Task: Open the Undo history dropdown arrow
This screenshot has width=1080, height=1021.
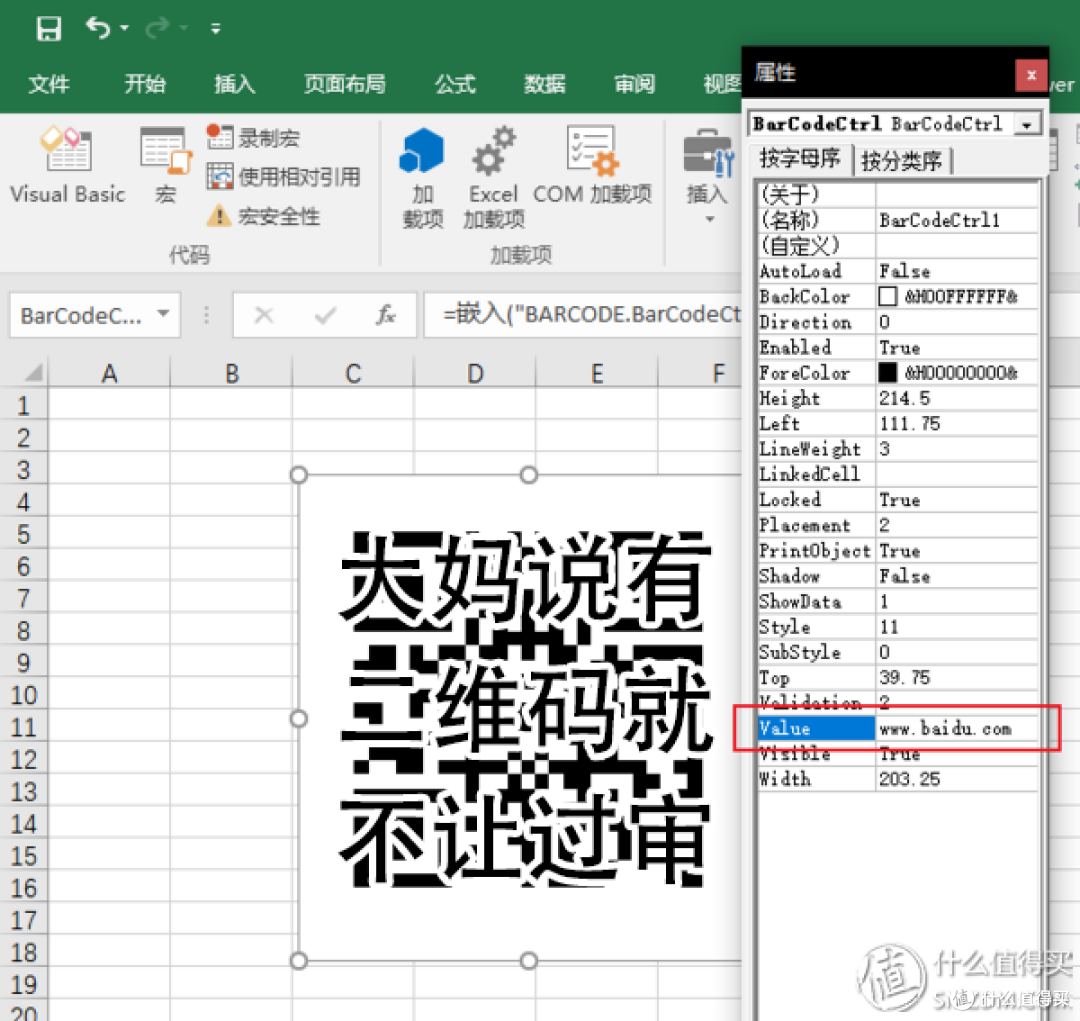Action: [x=124, y=28]
